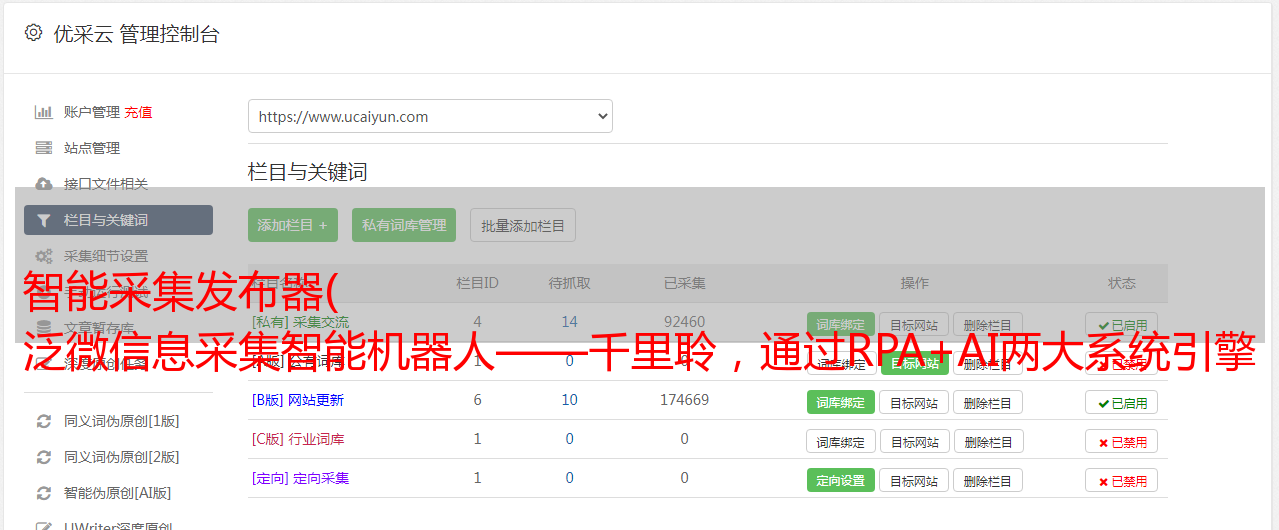Open 同义词伪原创[2版] in the sidebar

(122, 457)
